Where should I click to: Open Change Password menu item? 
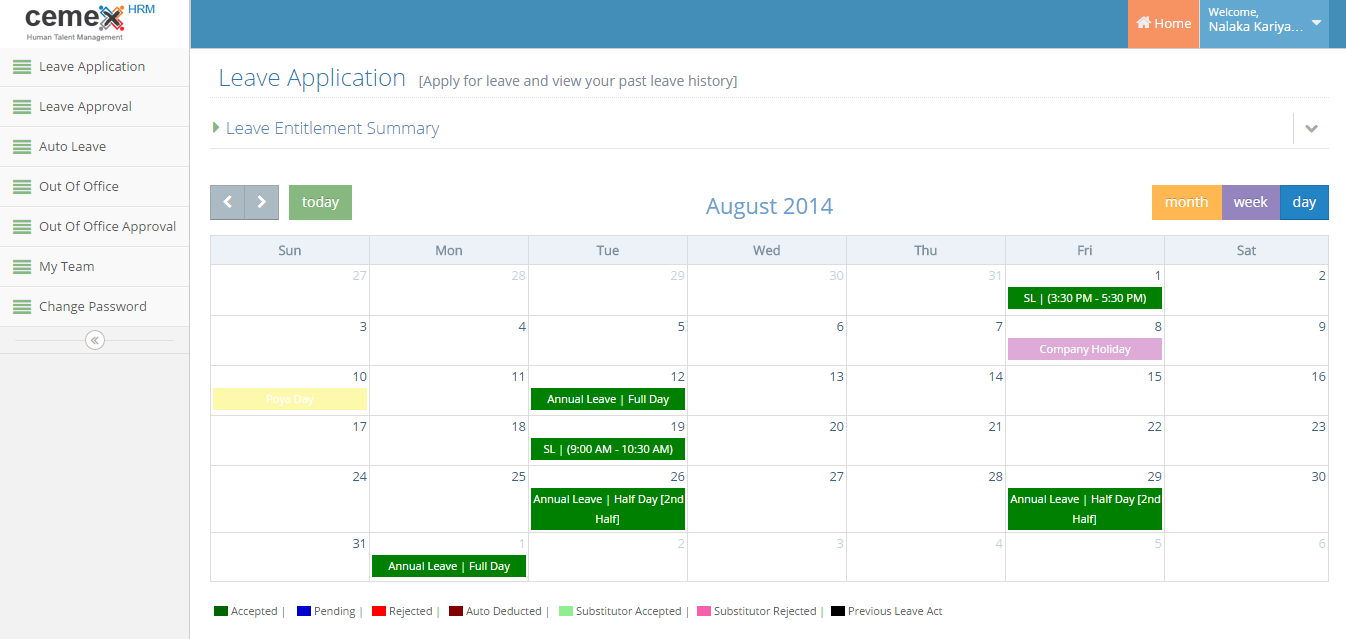click(x=94, y=307)
